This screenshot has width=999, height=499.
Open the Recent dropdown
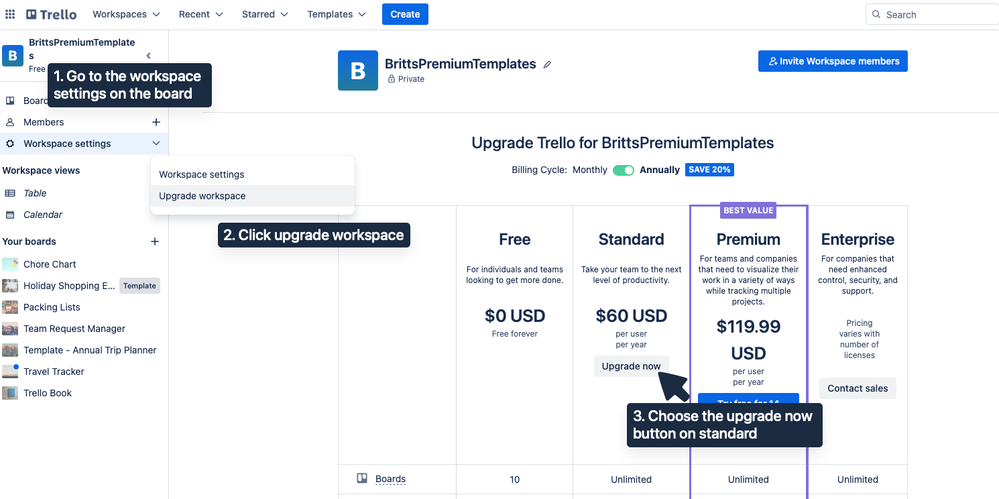201,14
